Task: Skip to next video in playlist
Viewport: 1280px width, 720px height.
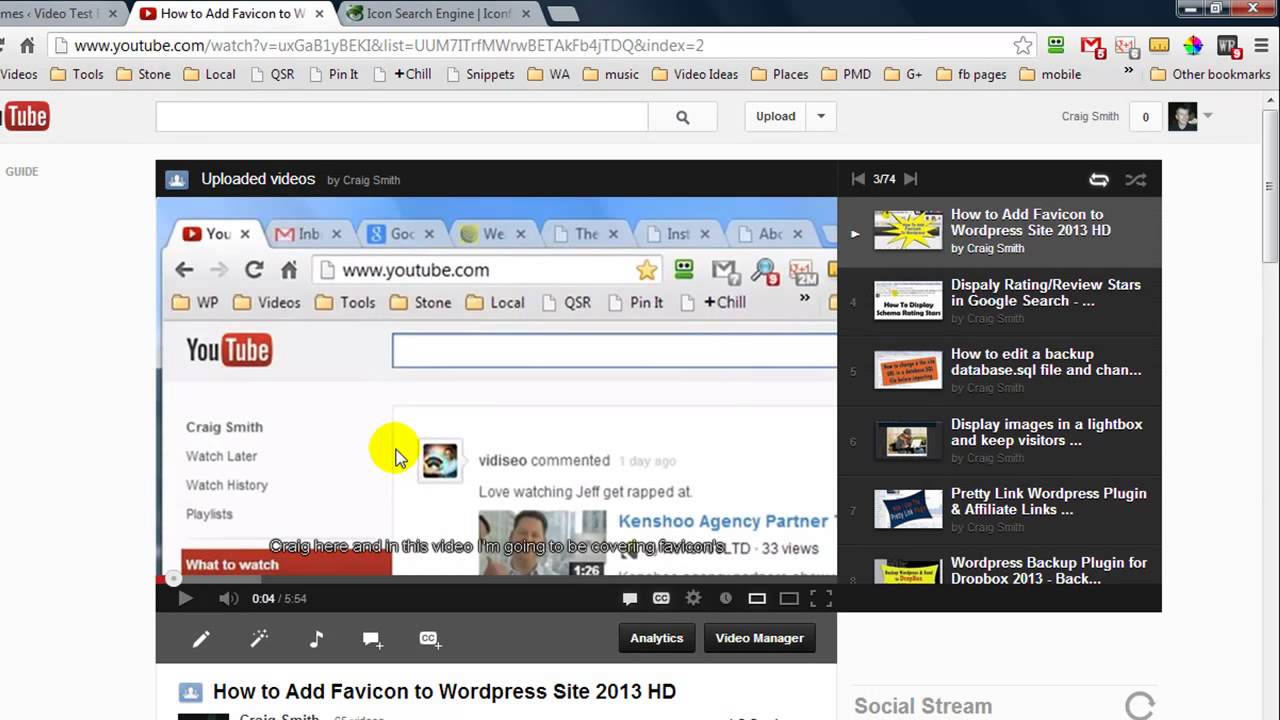Action: point(910,179)
